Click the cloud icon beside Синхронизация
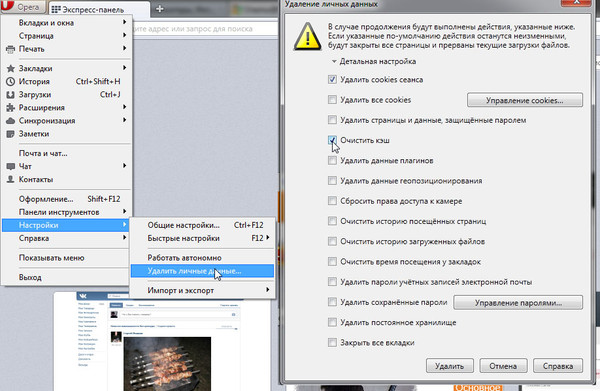 point(10,121)
